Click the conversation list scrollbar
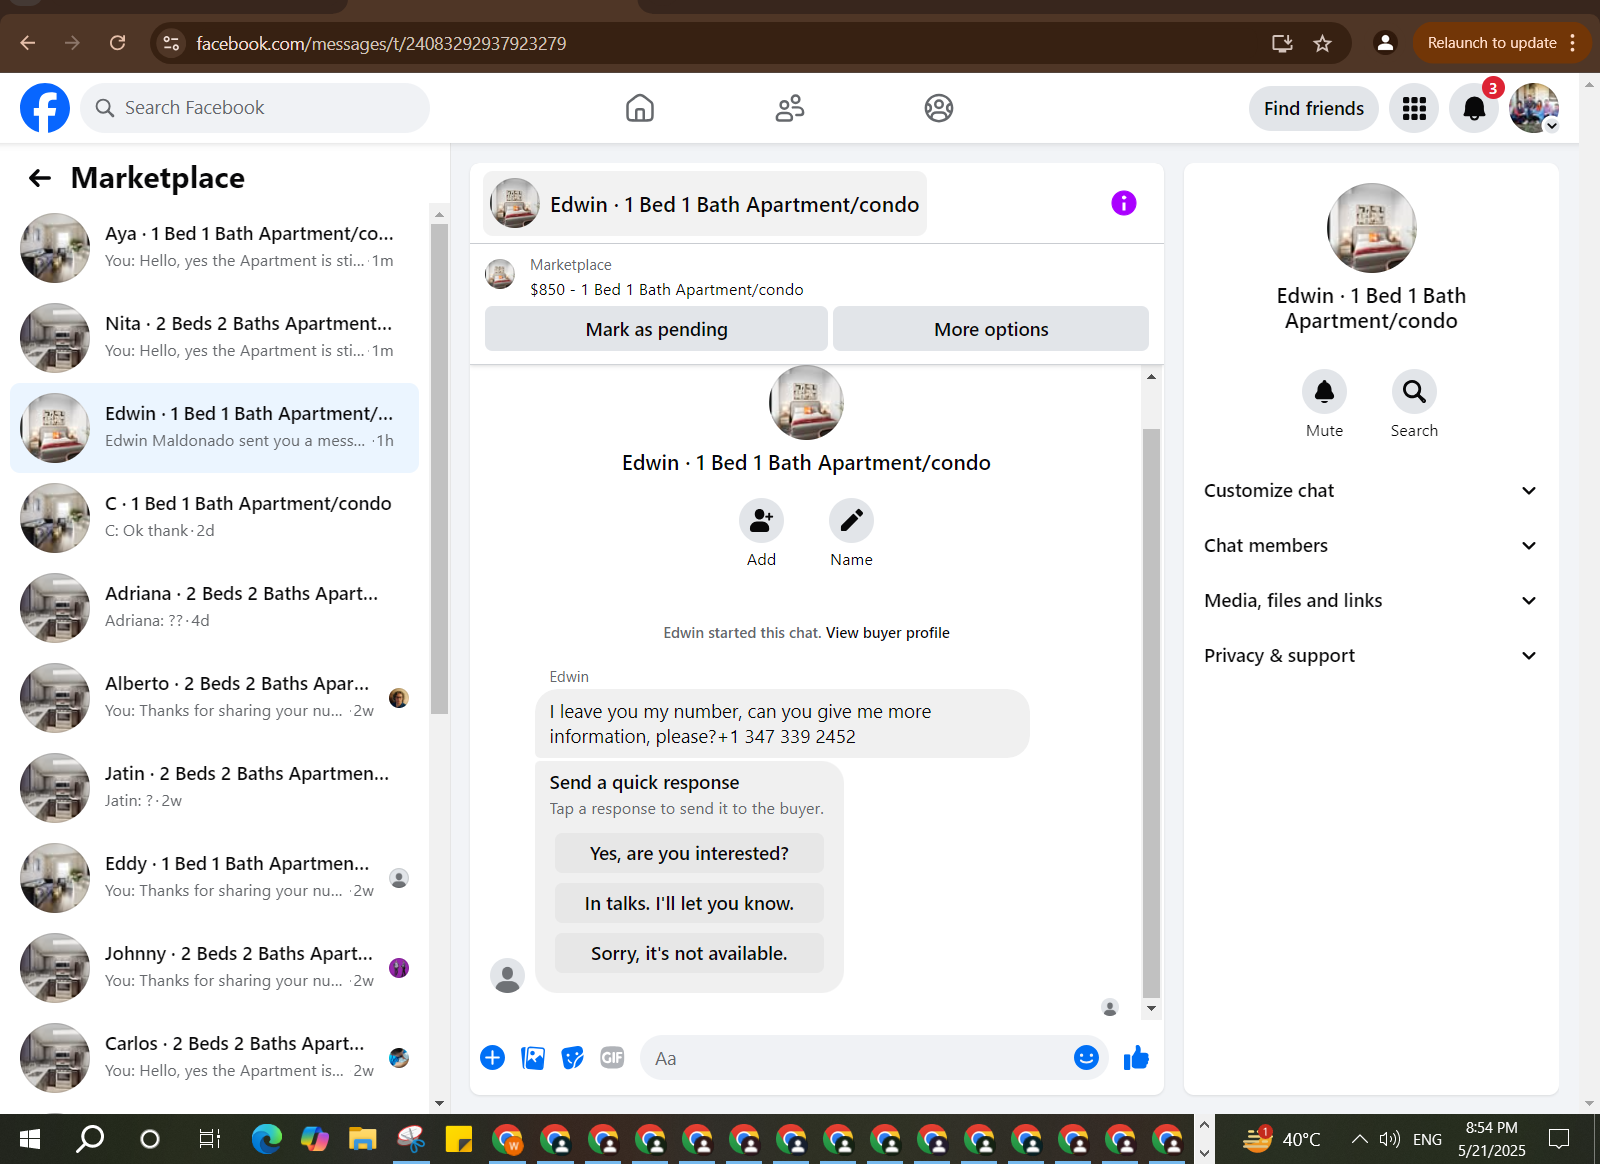This screenshot has width=1600, height=1164. pyautogui.click(x=439, y=468)
